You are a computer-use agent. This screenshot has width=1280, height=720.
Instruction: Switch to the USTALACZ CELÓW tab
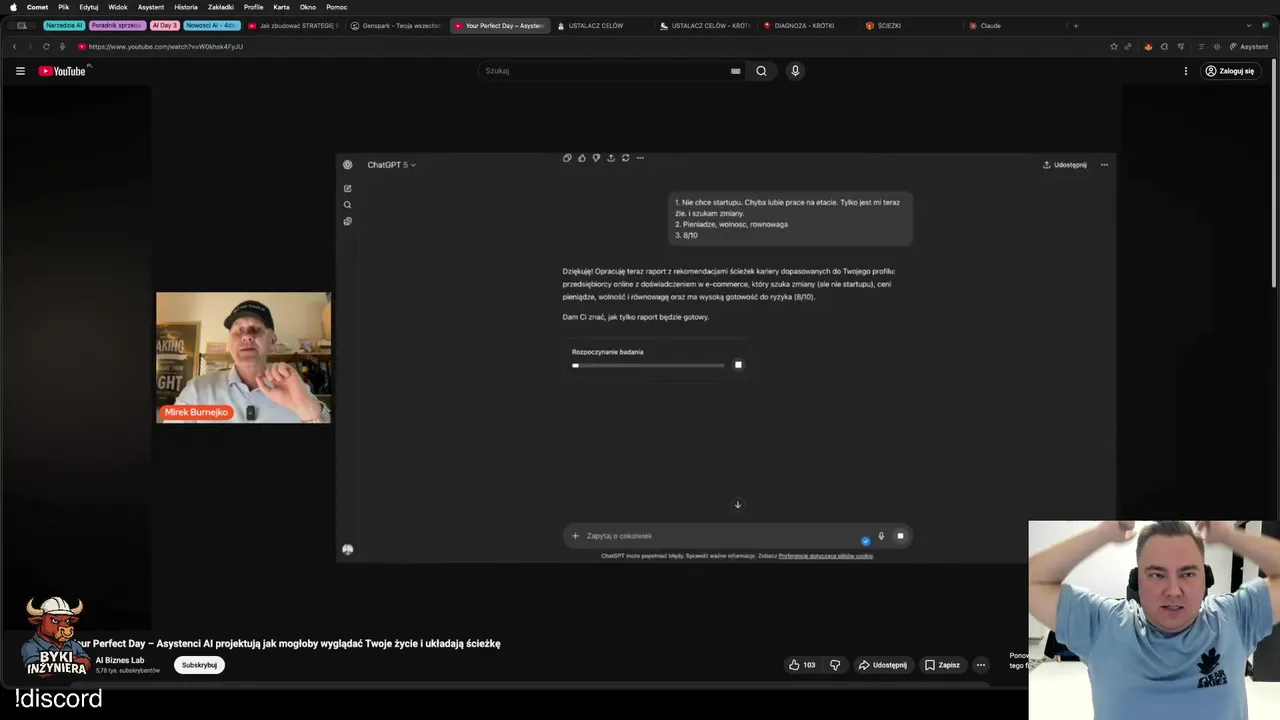595,26
